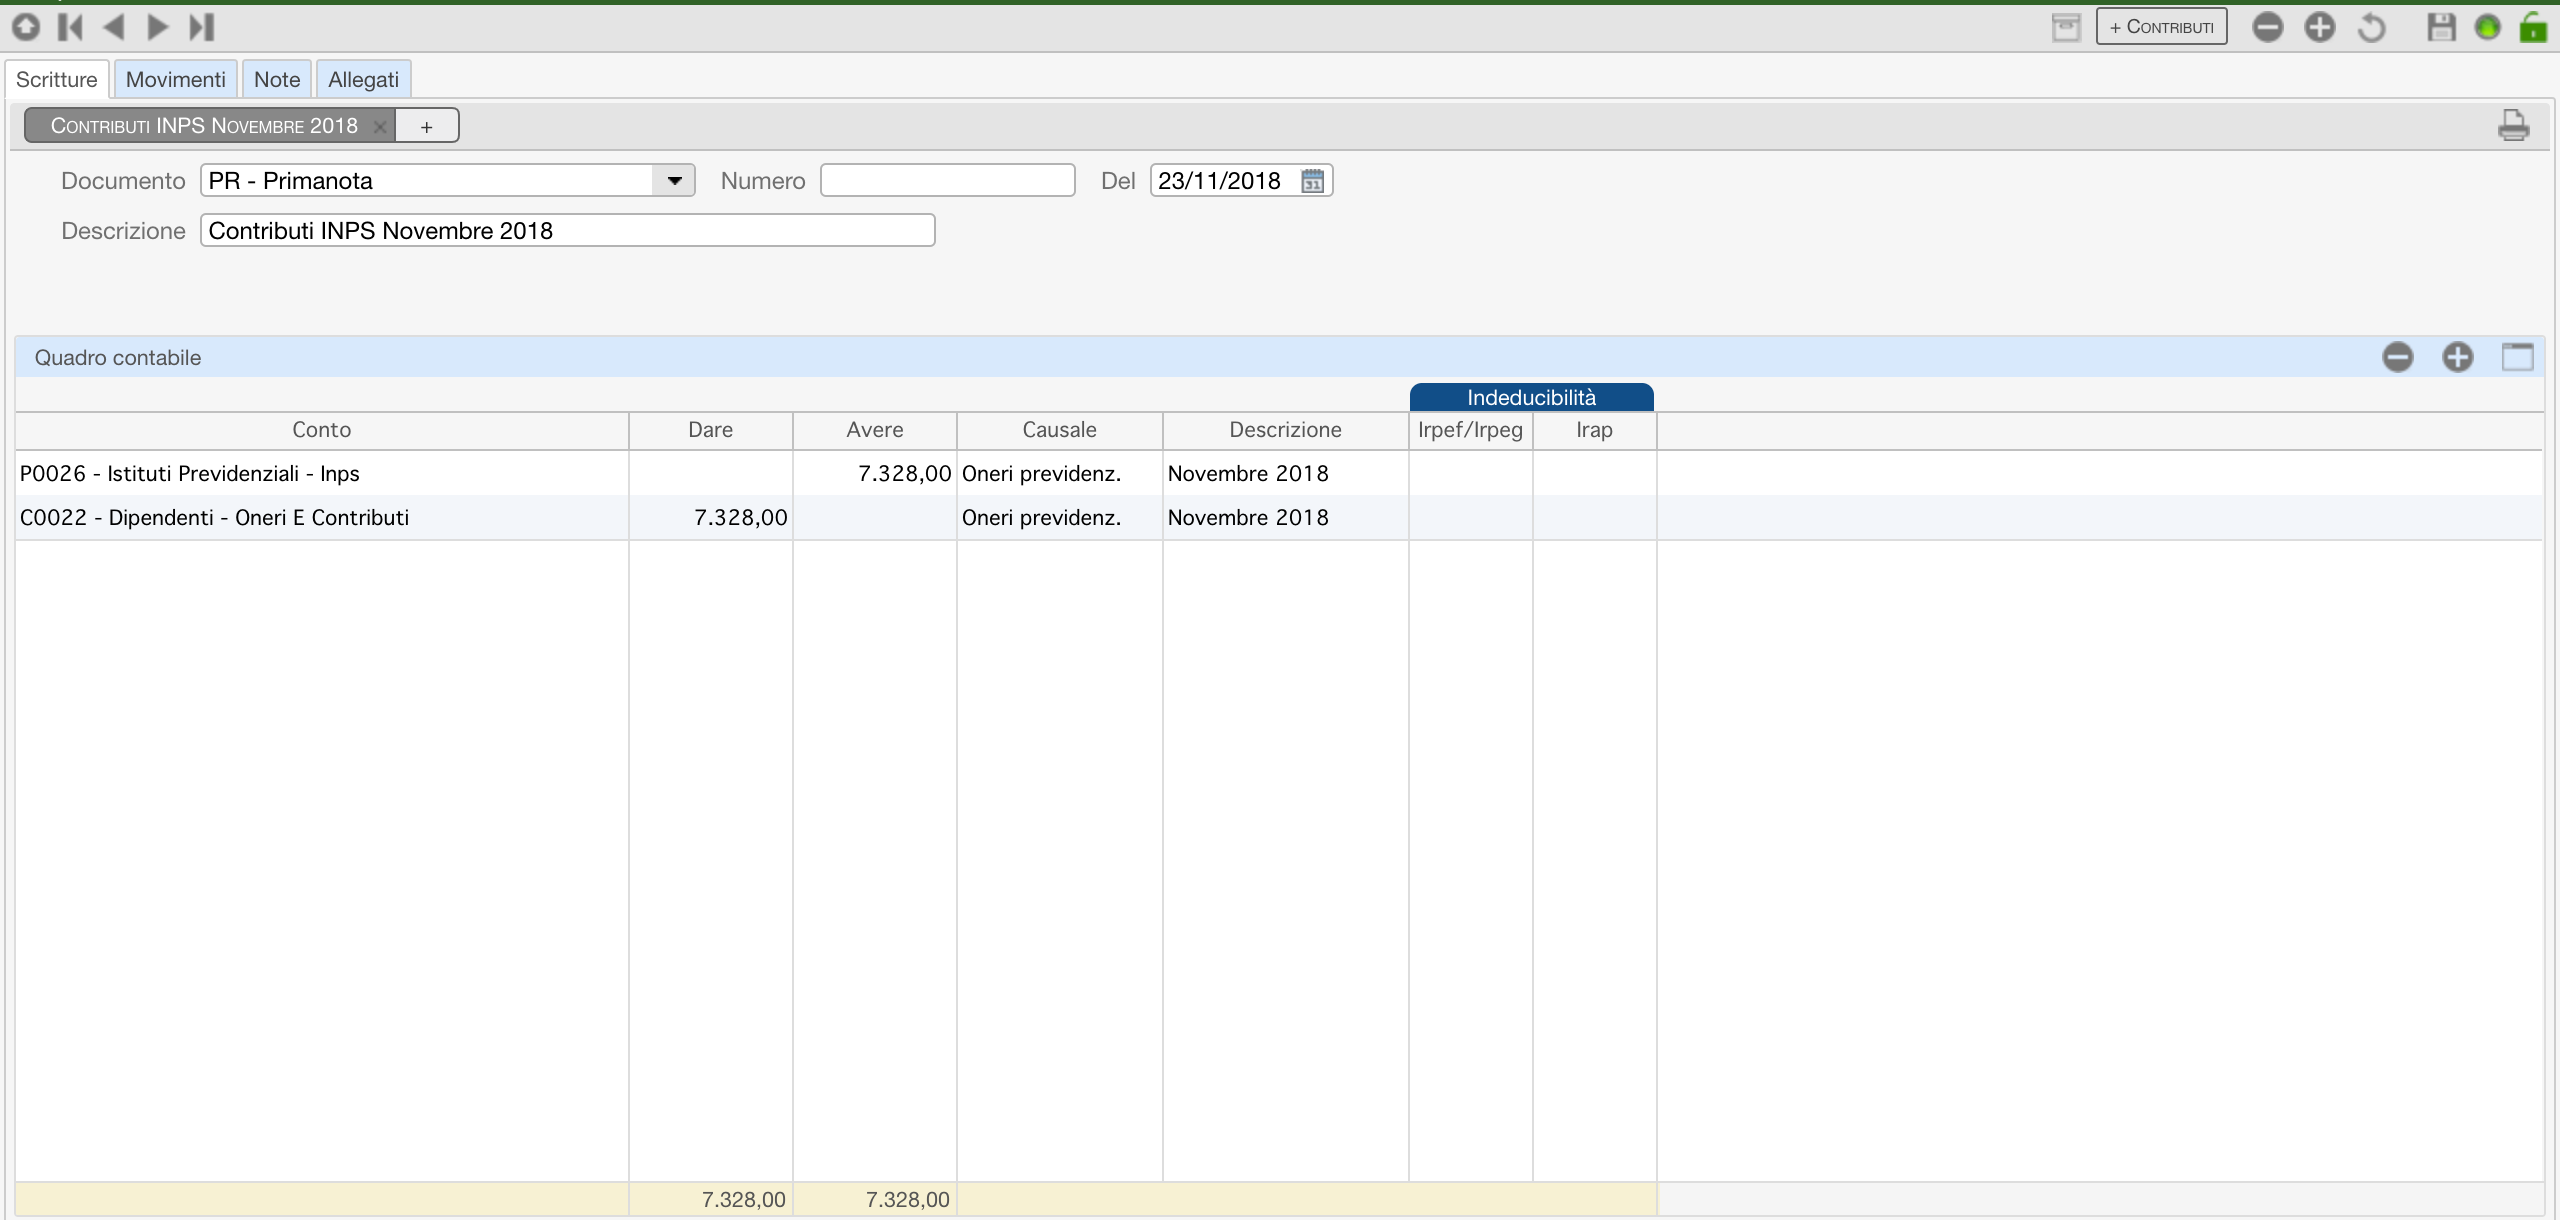This screenshot has width=2560, height=1220.
Task: Click the Avere total 7.328,00 in footer
Action: pyautogui.click(x=908, y=1200)
